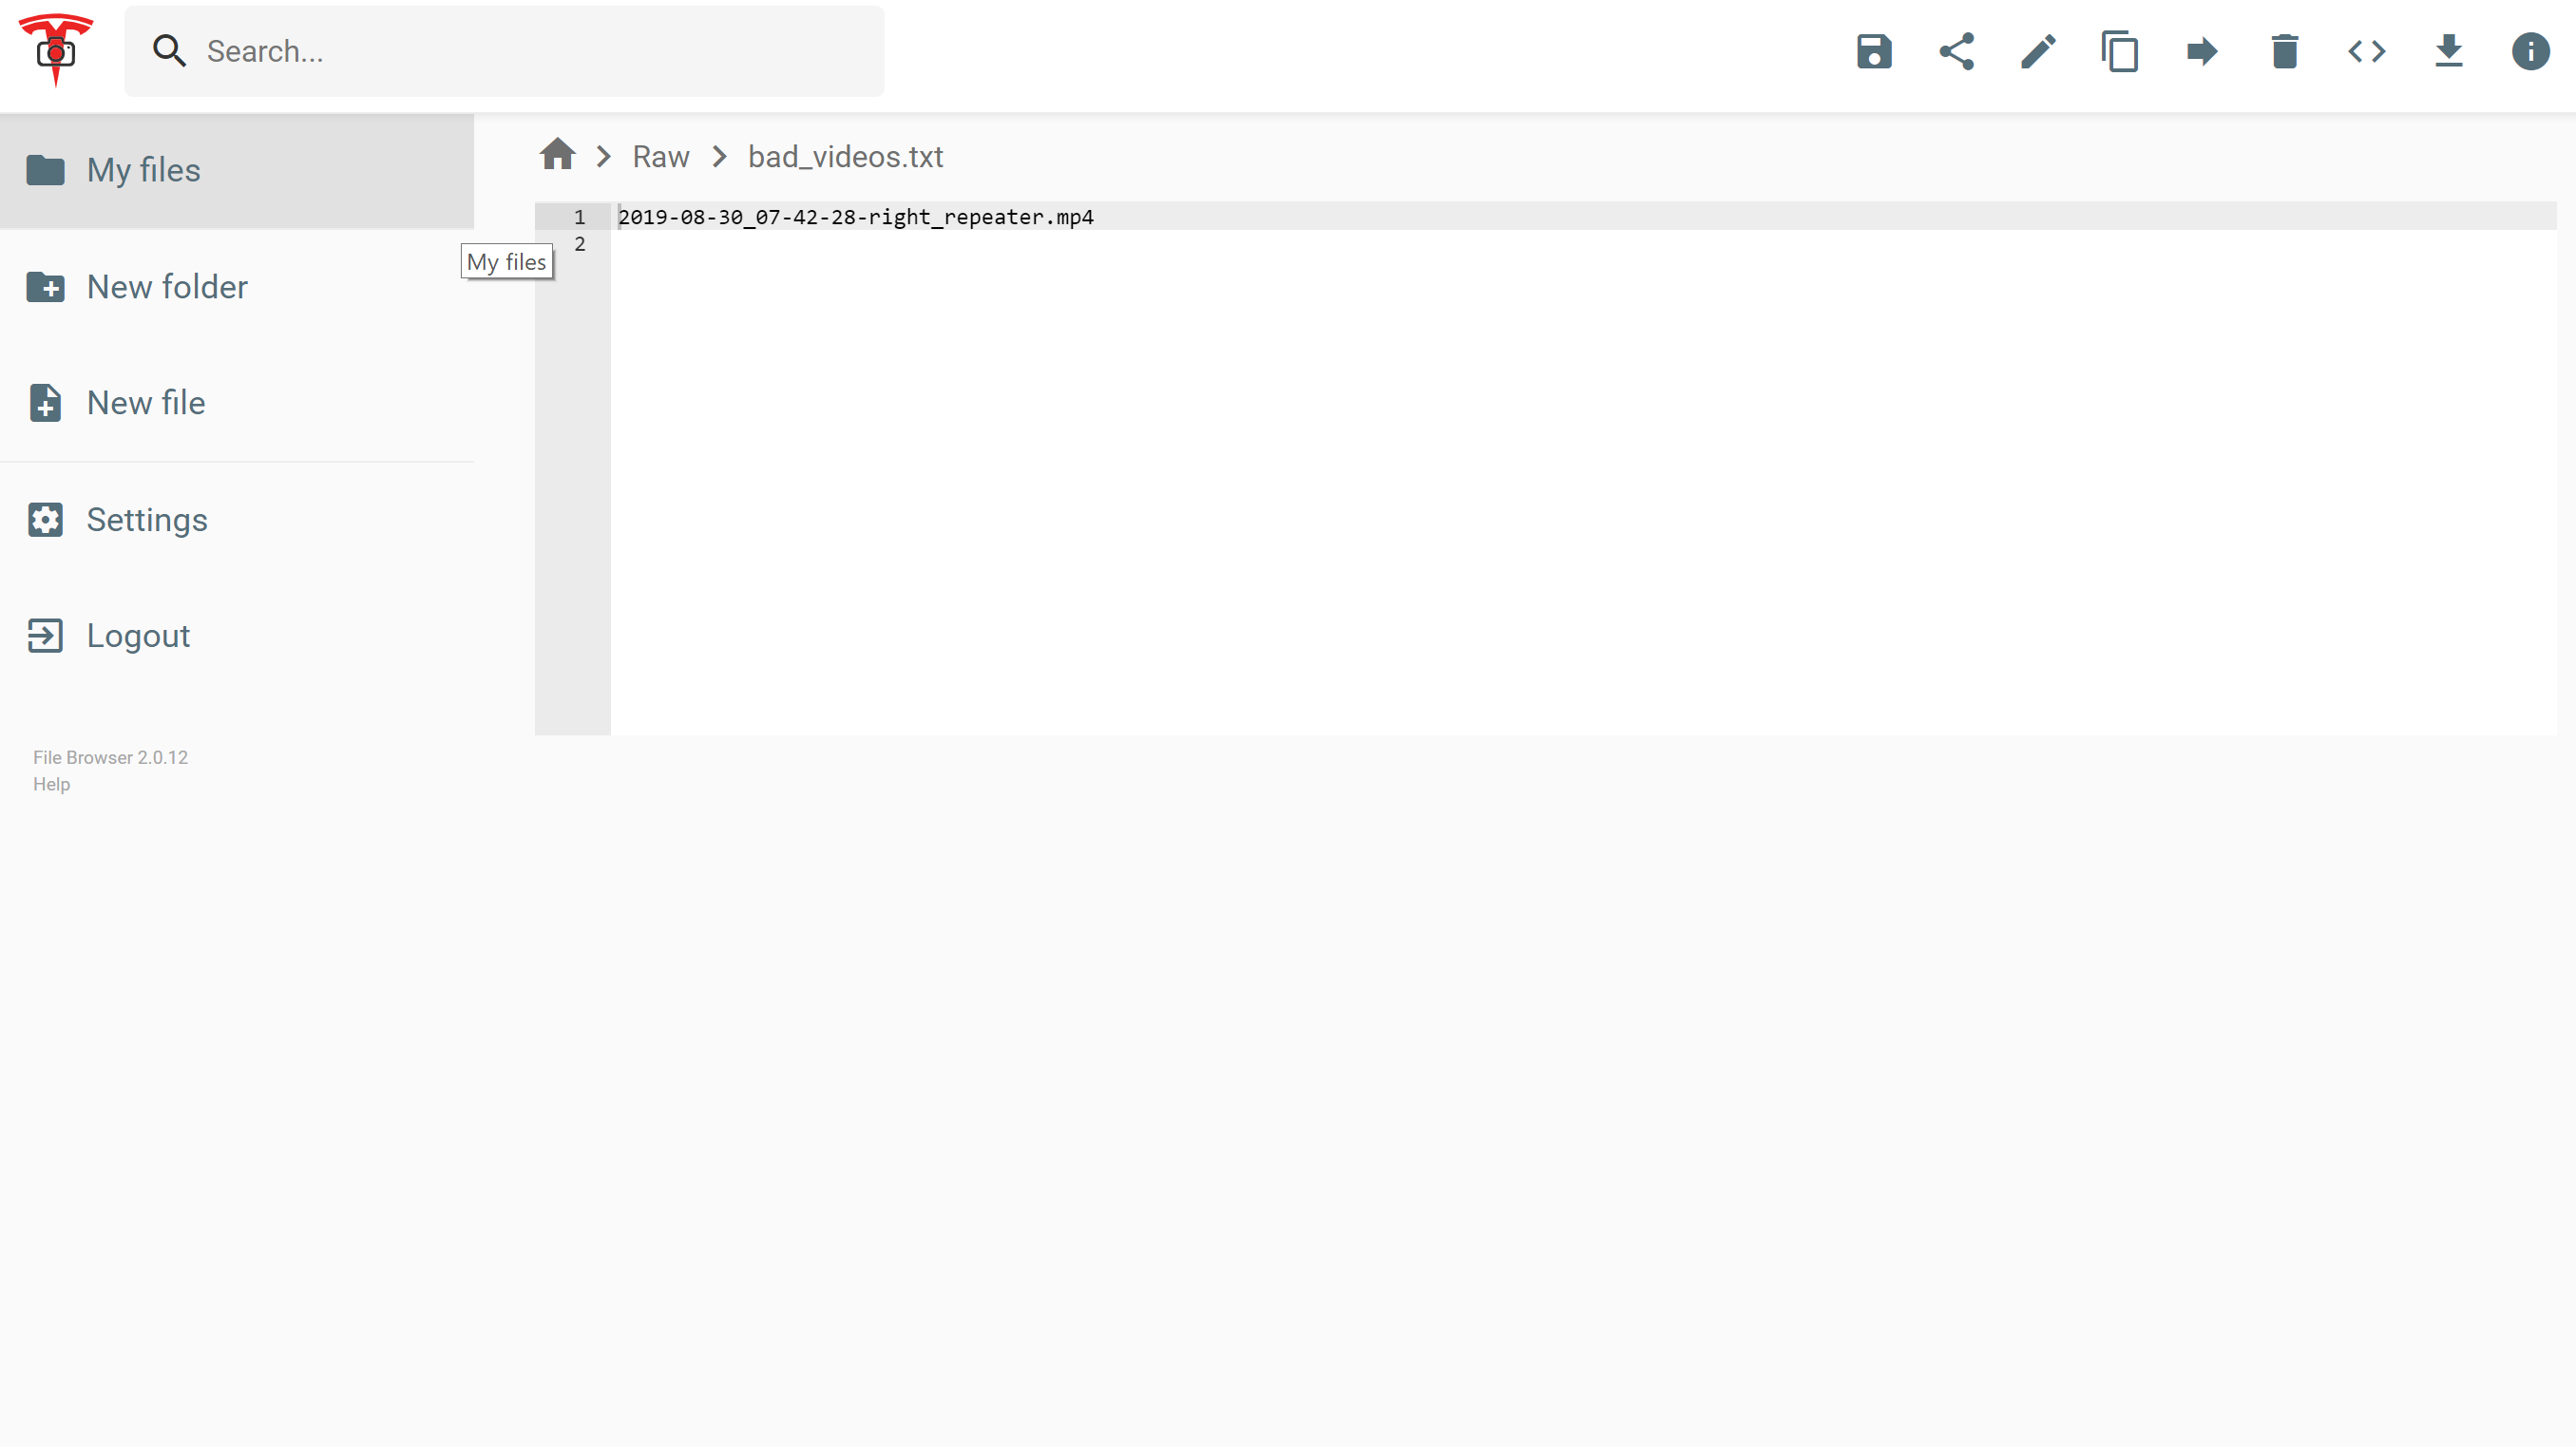Click the New folder button
Image resolution: width=2576 pixels, height=1447 pixels.
(x=166, y=287)
